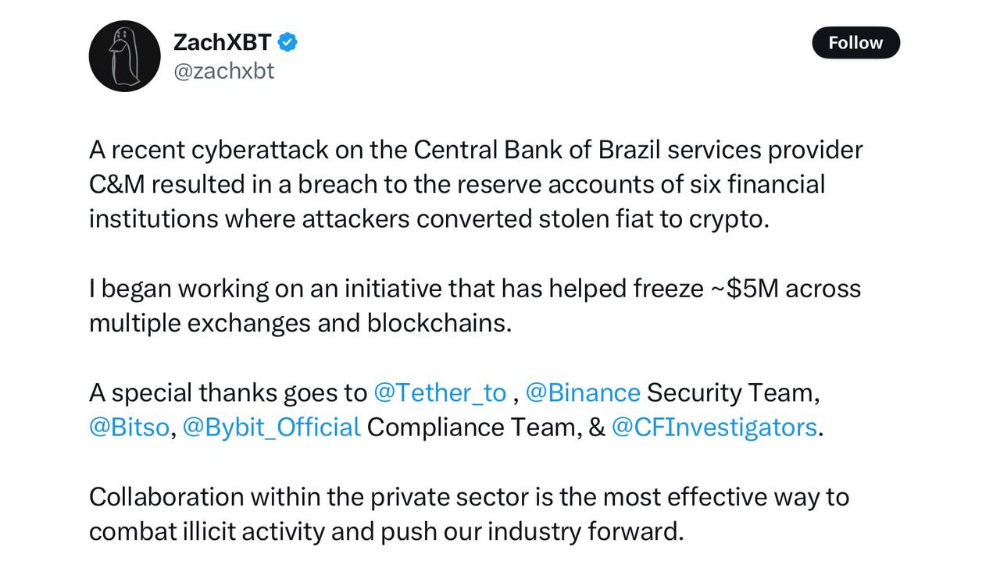The height and width of the screenshot is (582, 1000).
Task: Click the blue verified badge beside ZachXBT
Action: tap(288, 42)
